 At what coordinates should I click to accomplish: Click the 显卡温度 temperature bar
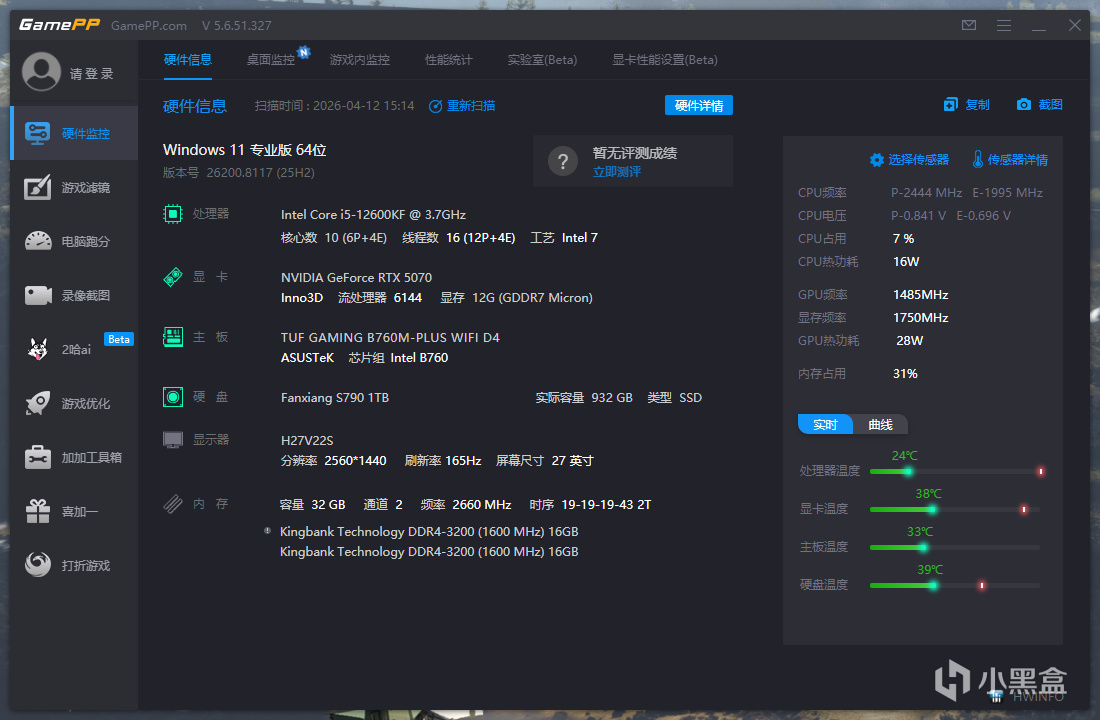coord(955,509)
